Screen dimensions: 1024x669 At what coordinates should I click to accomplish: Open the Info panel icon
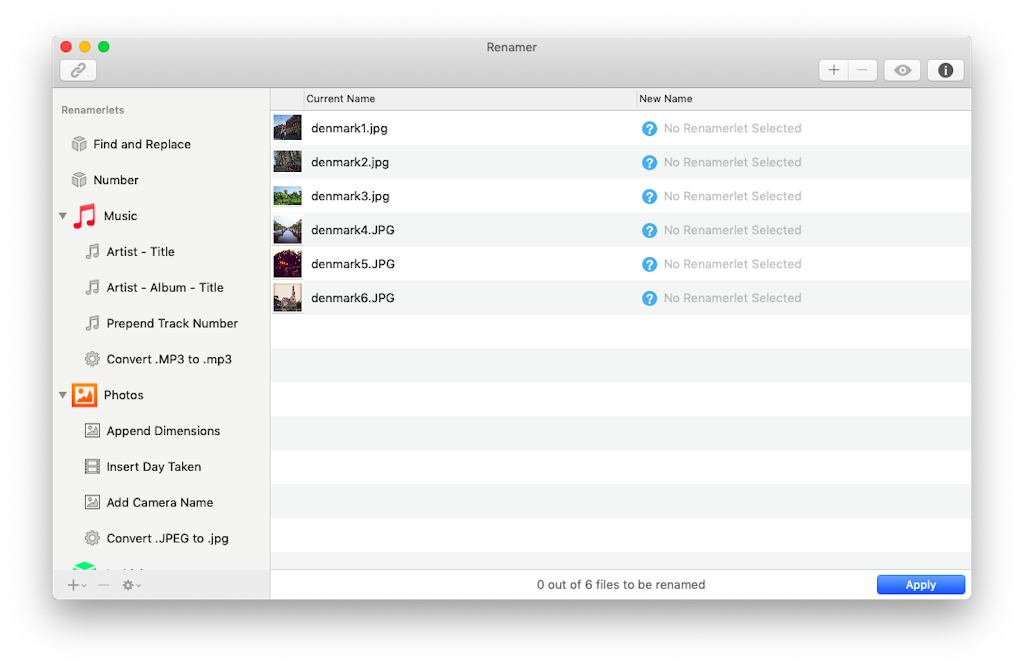pos(944,70)
